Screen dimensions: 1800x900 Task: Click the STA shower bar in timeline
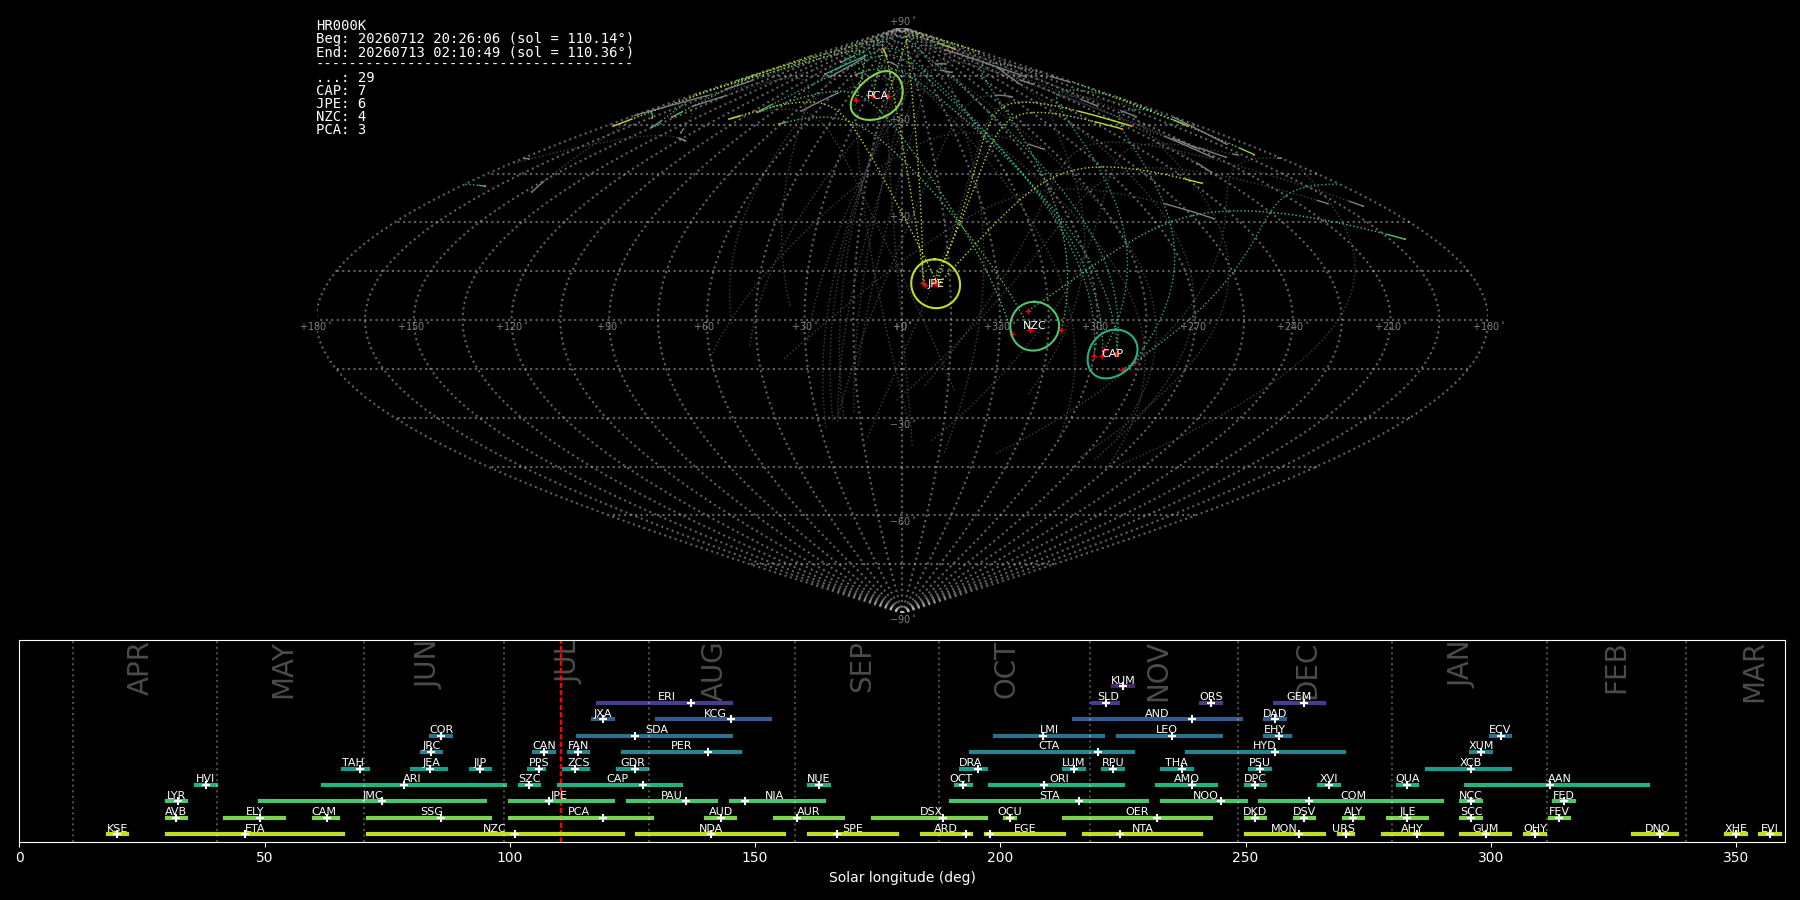tap(1049, 801)
